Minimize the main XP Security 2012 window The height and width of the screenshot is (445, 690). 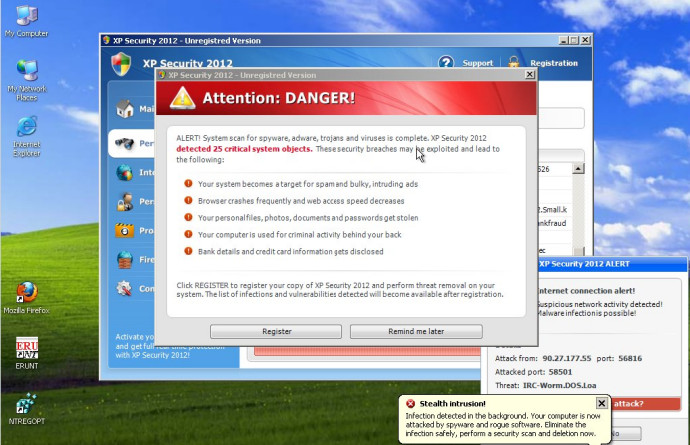[x=564, y=40]
